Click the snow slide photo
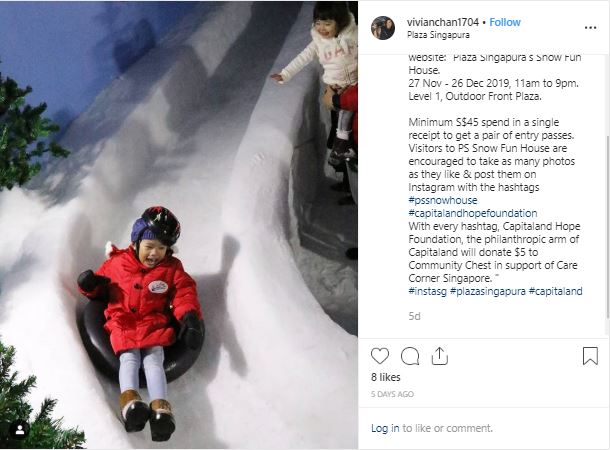 tap(179, 225)
